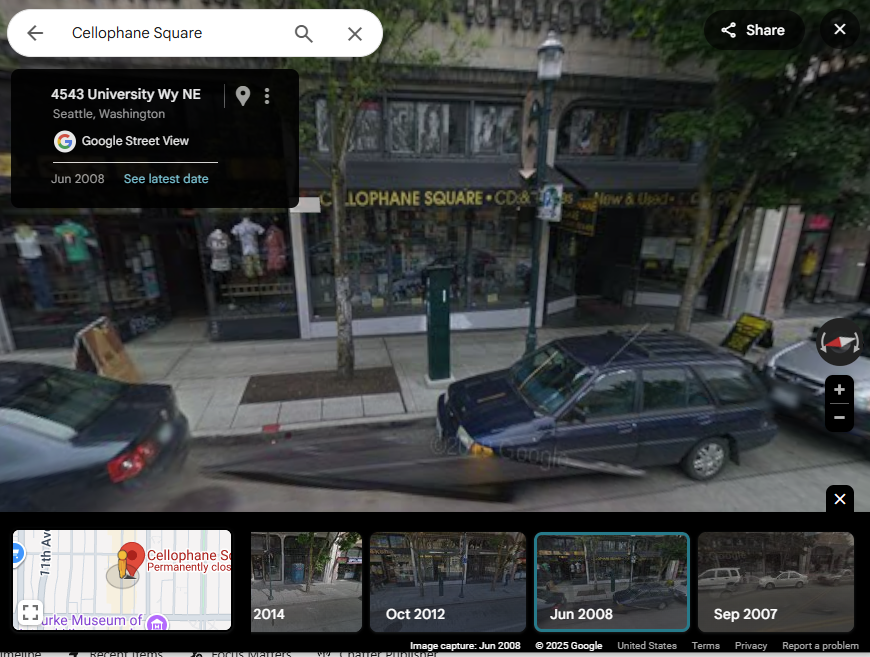Image resolution: width=870 pixels, height=657 pixels.
Task: Close Street View with the top-right X
Action: (840, 29)
